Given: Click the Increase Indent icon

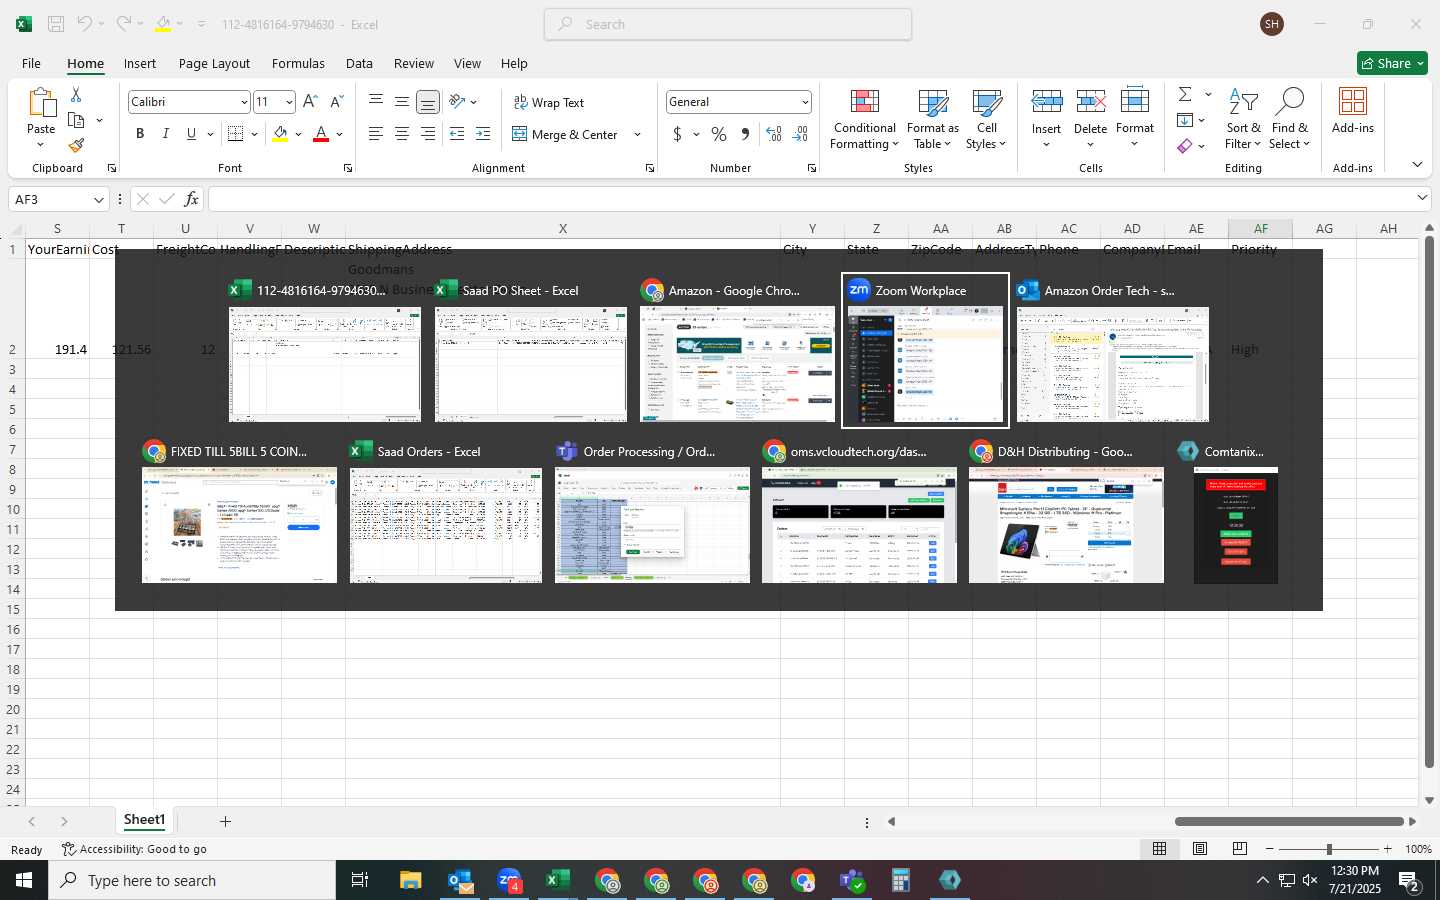Looking at the screenshot, I should point(483,134).
